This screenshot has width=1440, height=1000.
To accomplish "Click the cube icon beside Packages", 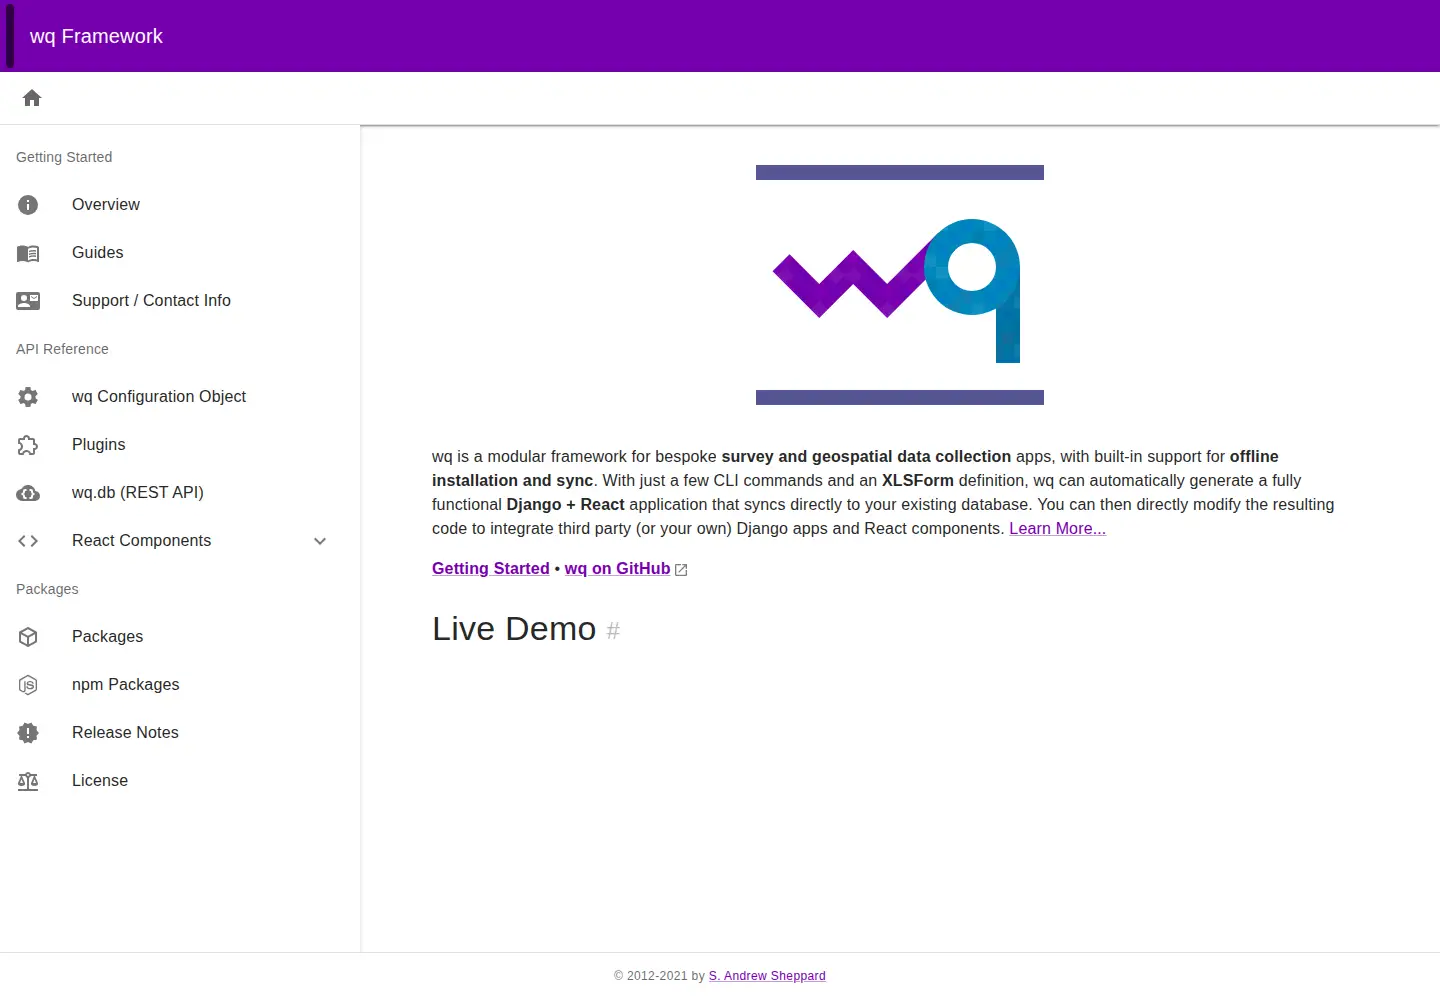I will coord(28,637).
